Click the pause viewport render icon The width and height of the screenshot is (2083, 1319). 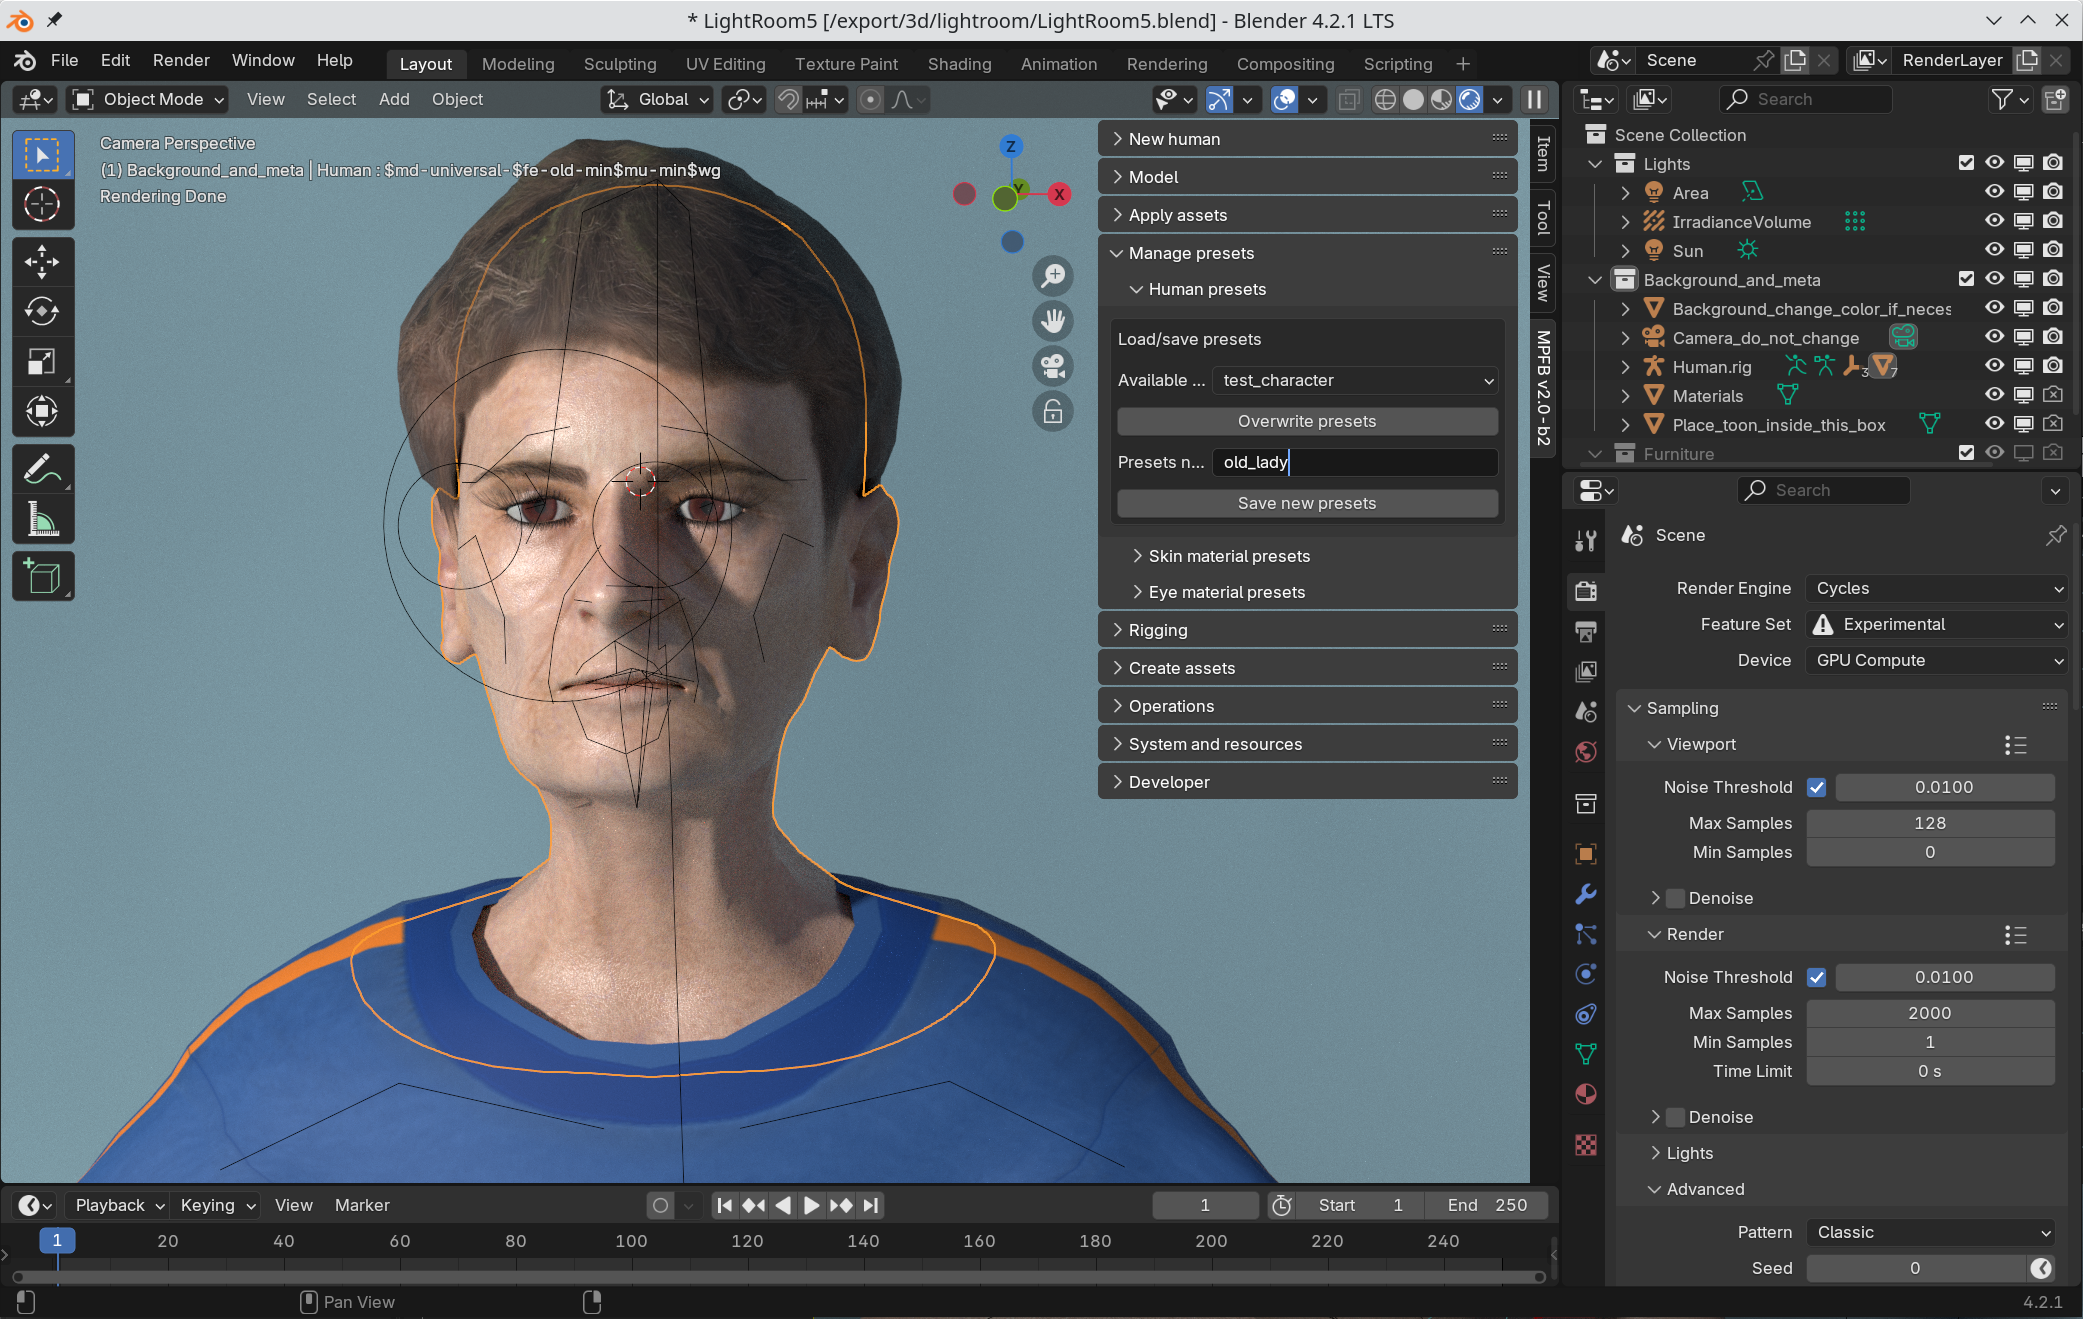(1534, 99)
